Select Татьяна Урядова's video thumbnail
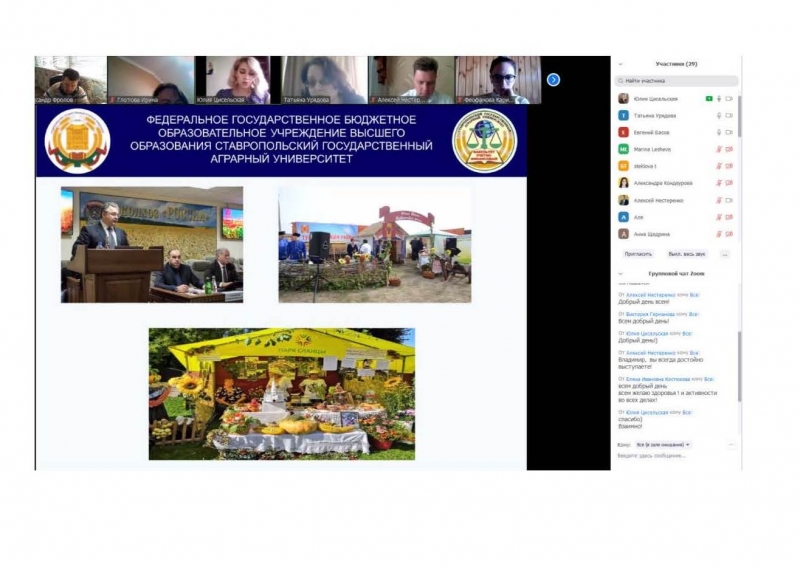Image resolution: width=800 pixels, height=567 pixels. pyautogui.click(x=324, y=80)
